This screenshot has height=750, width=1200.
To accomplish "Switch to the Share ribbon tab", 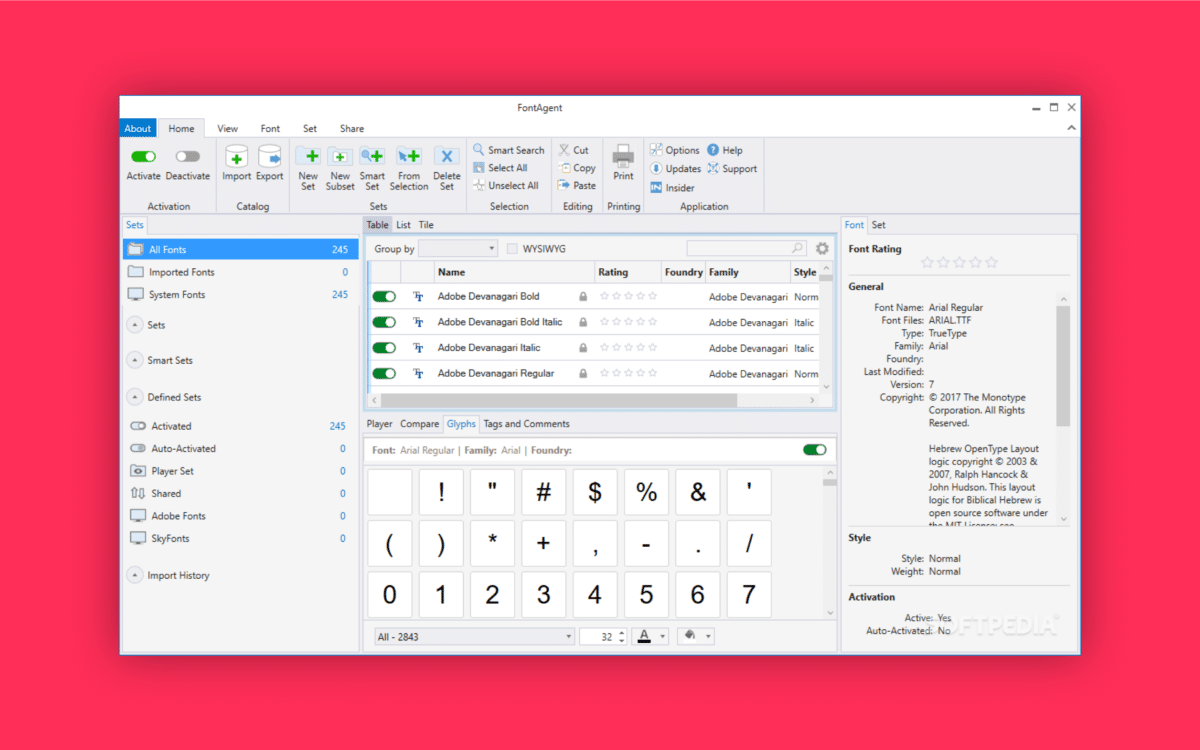I will coord(352,128).
